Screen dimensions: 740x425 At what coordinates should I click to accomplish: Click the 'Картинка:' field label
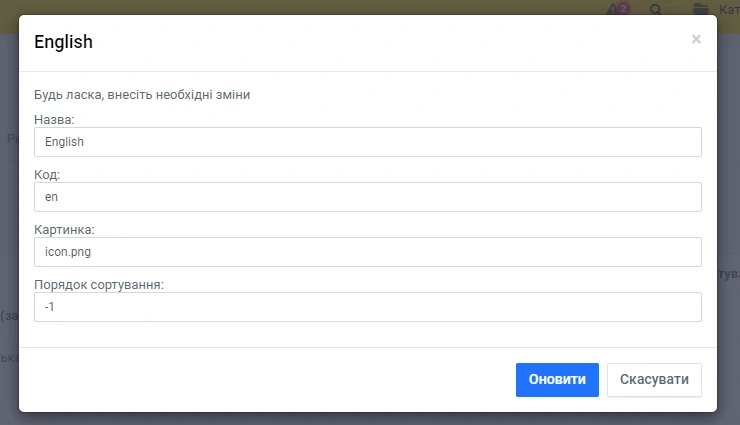(x=63, y=230)
